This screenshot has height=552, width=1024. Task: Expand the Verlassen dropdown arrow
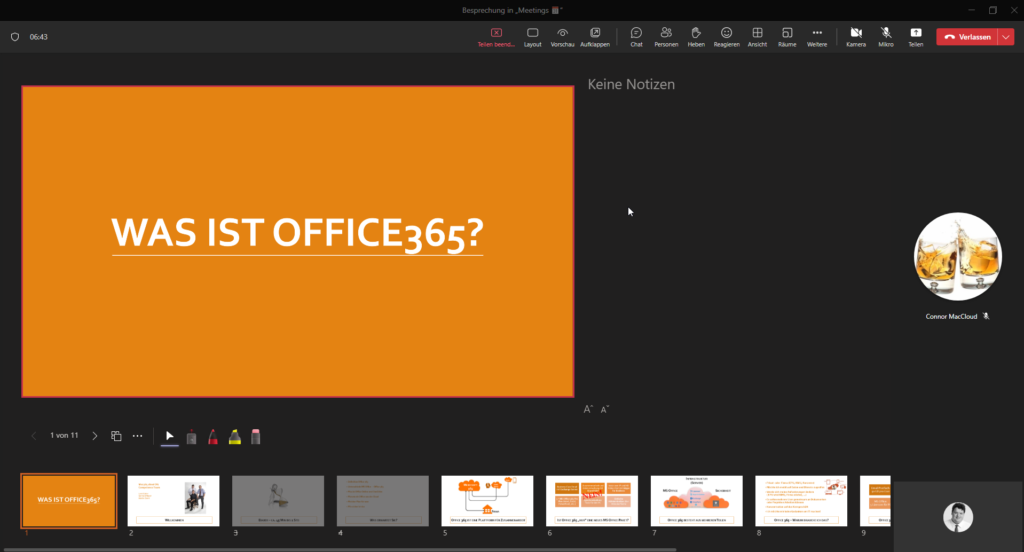[1006, 37]
